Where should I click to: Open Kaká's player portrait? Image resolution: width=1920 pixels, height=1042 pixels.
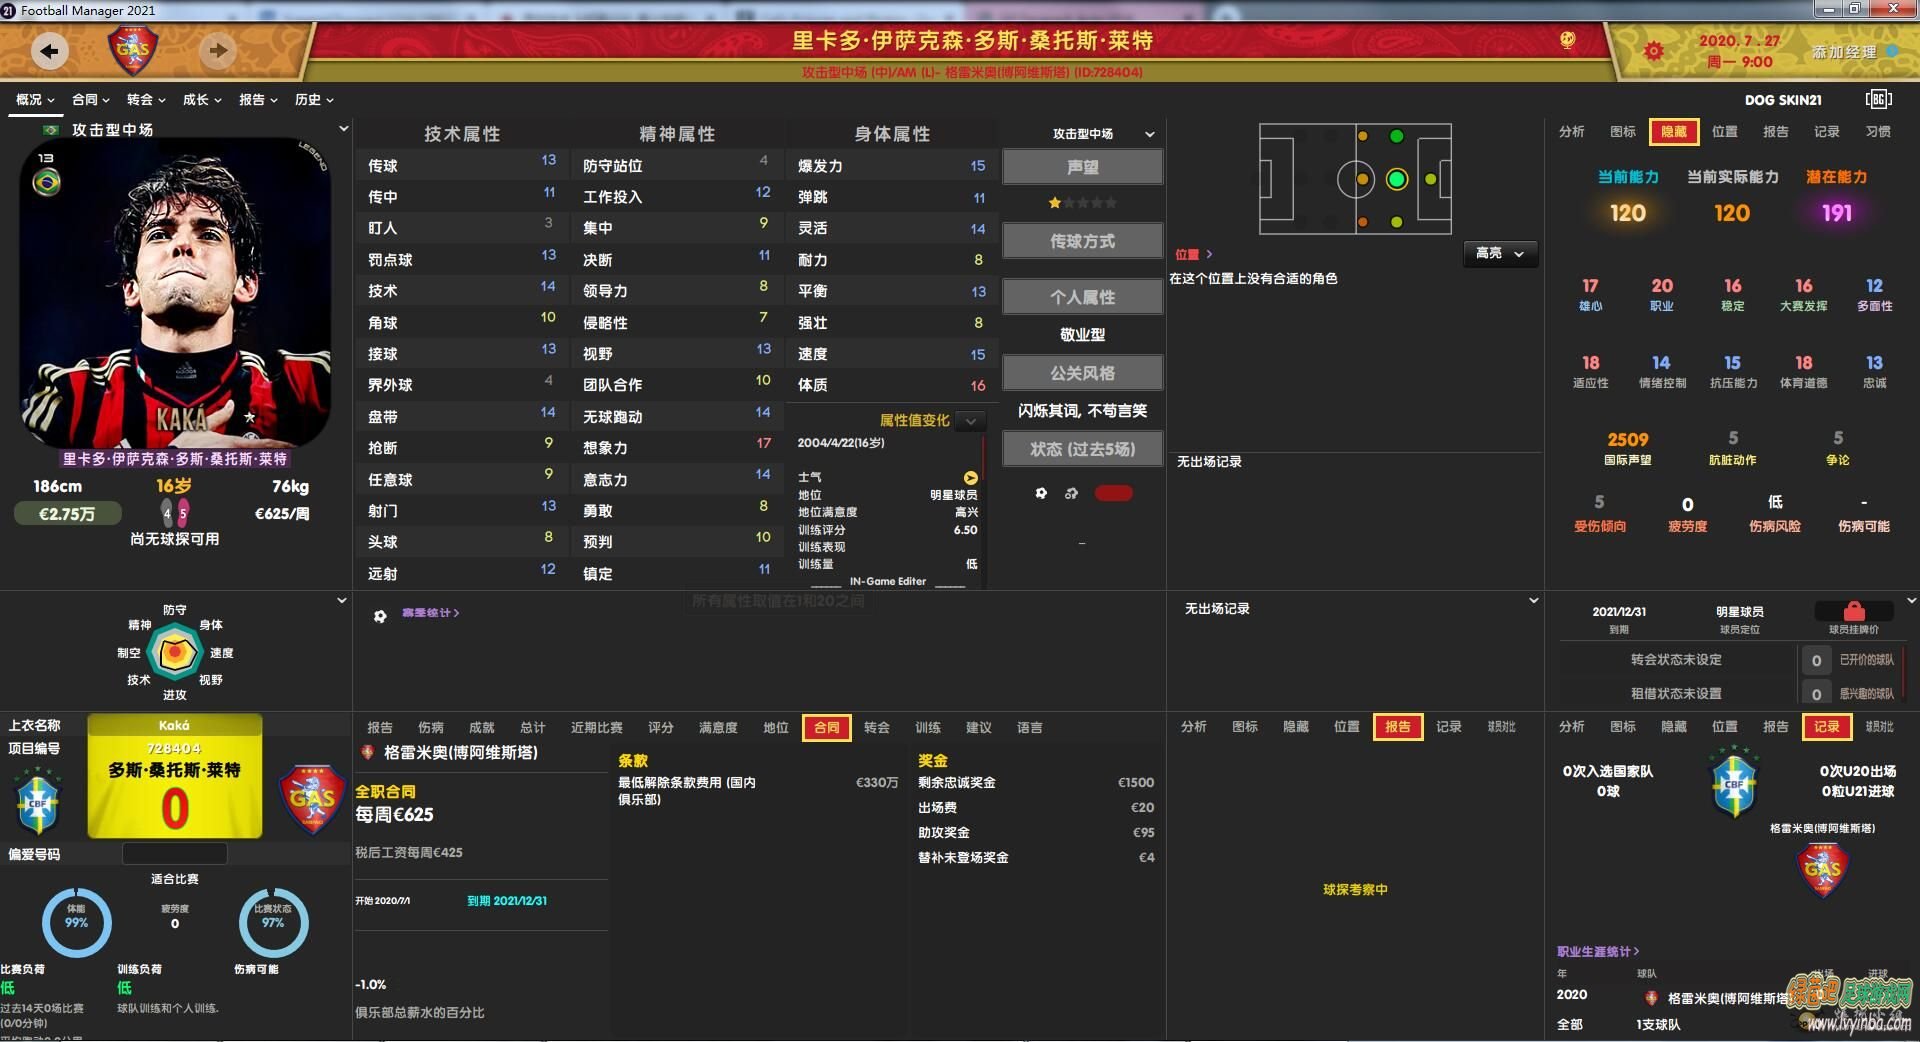[x=176, y=293]
